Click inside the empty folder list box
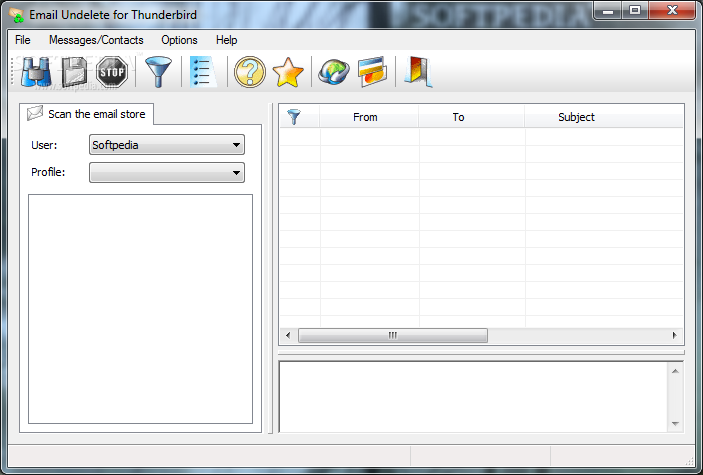This screenshot has height=475, width=703. pos(140,309)
